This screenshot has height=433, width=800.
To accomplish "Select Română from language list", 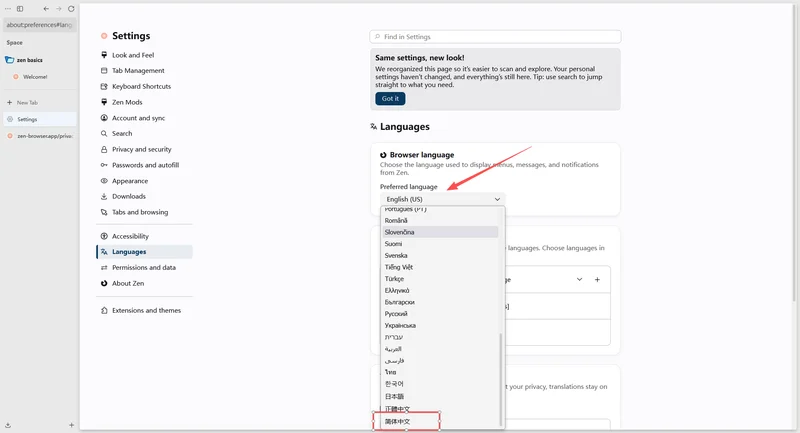I will (x=440, y=220).
